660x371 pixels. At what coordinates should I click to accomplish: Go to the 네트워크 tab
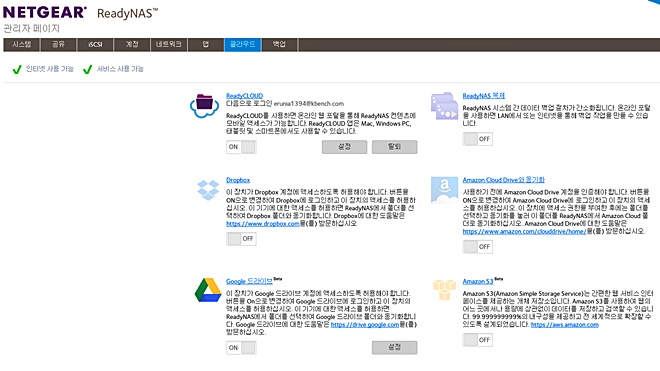(169, 45)
